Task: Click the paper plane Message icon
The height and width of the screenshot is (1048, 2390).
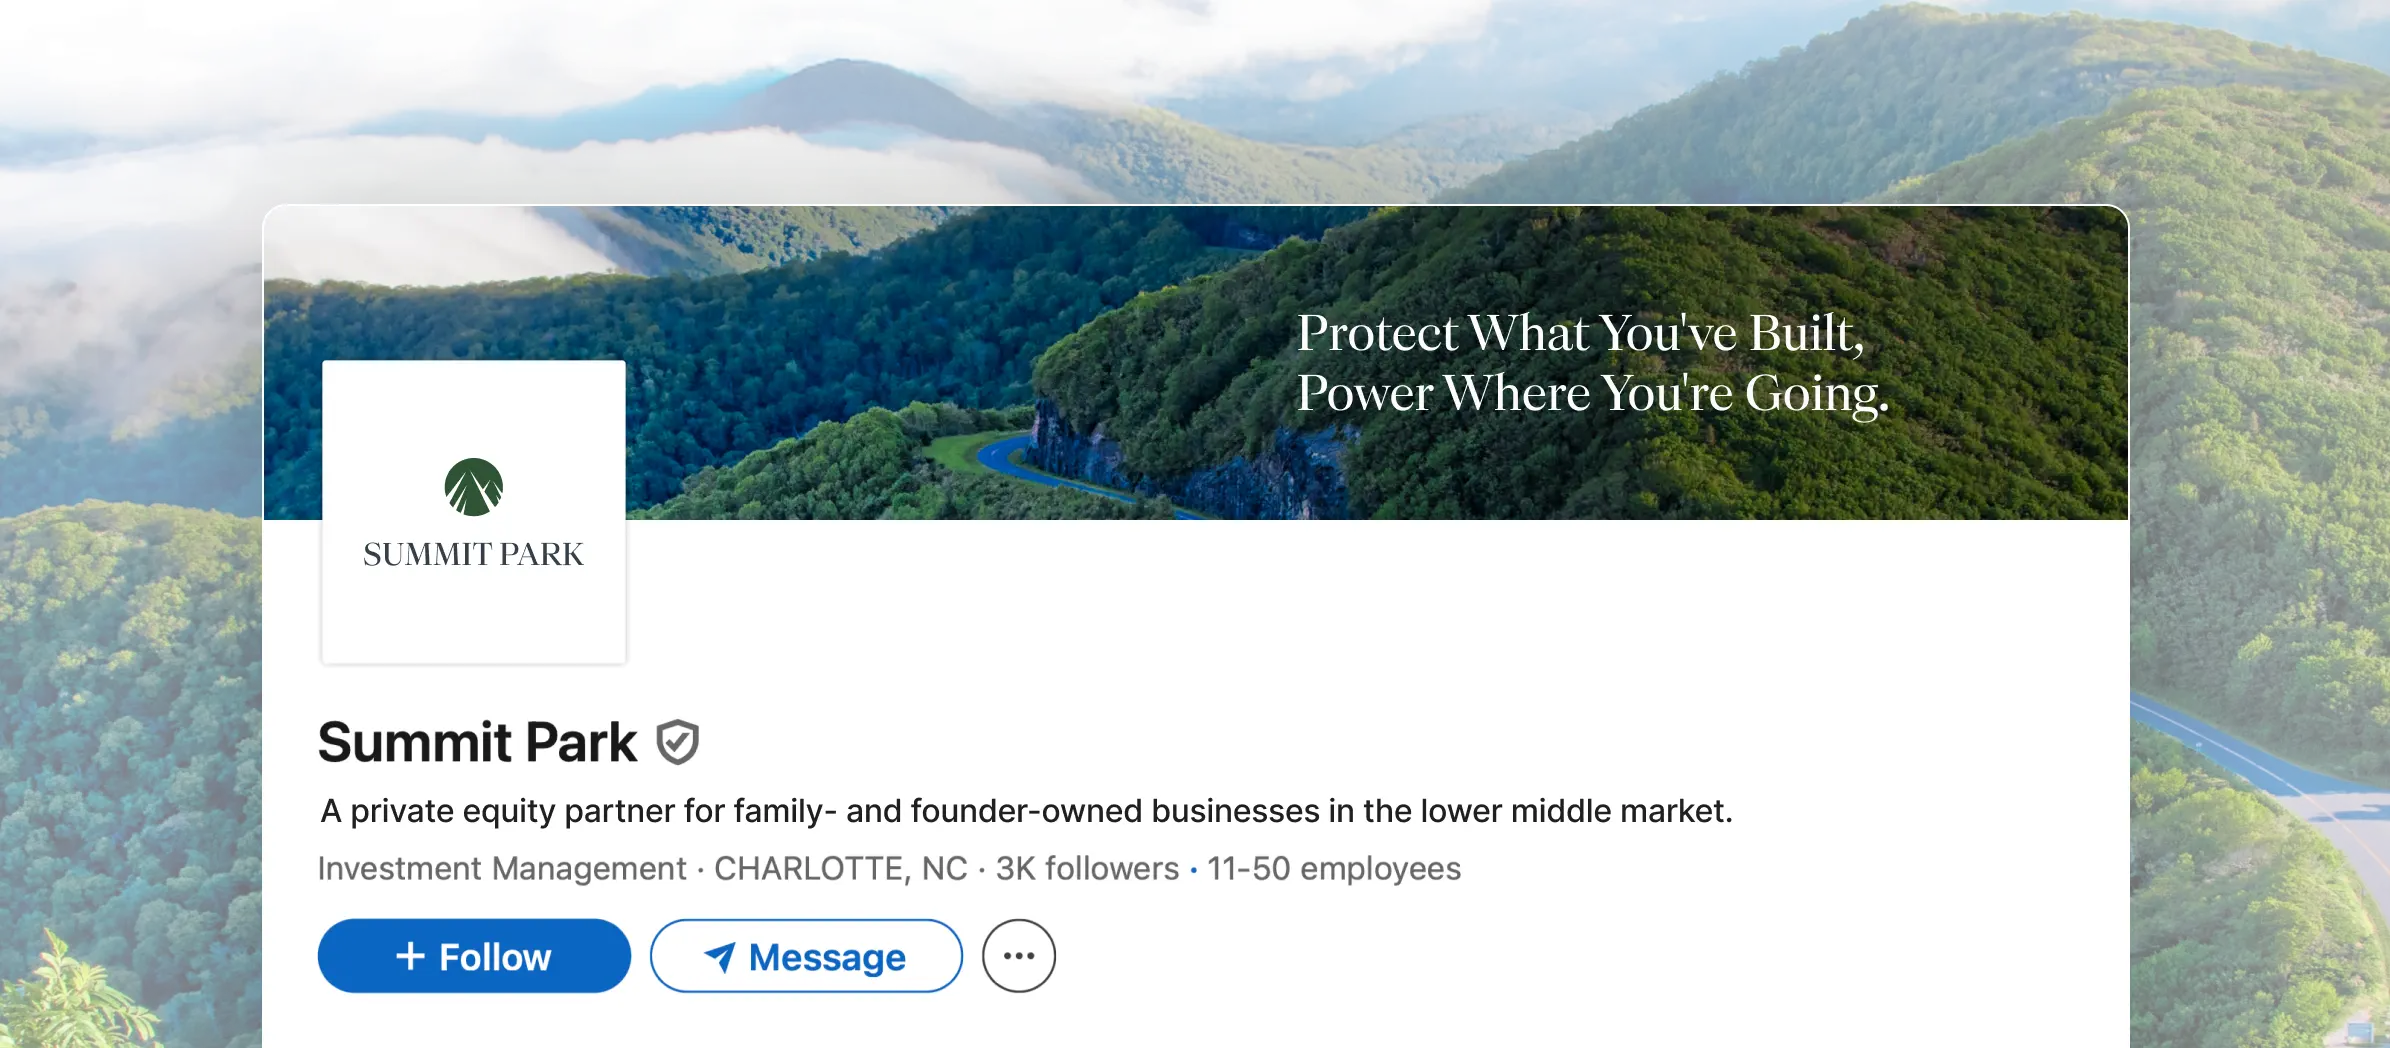Action: click(720, 957)
